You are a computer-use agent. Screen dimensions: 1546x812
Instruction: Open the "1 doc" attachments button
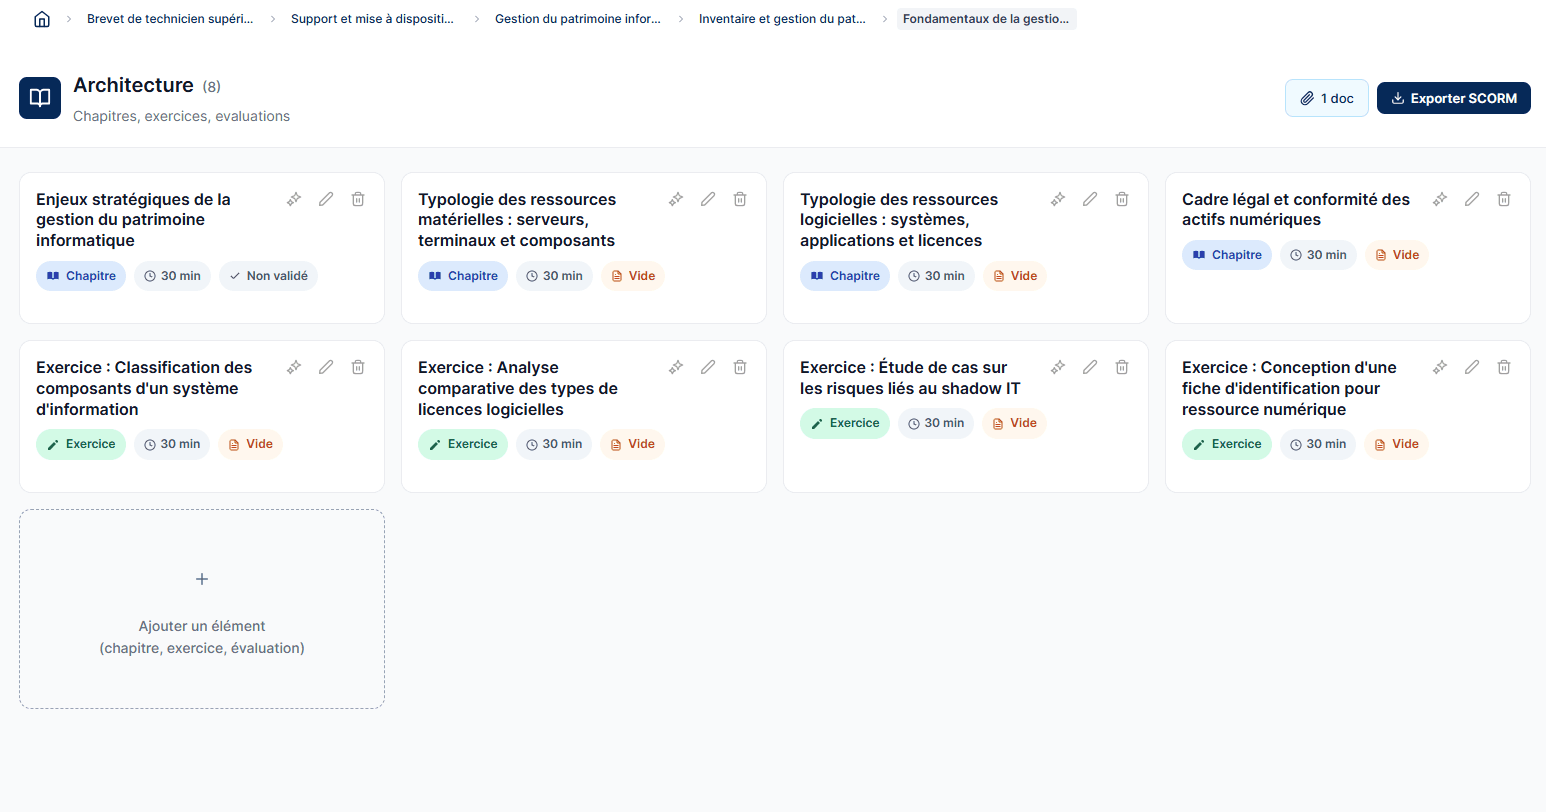coord(1326,98)
